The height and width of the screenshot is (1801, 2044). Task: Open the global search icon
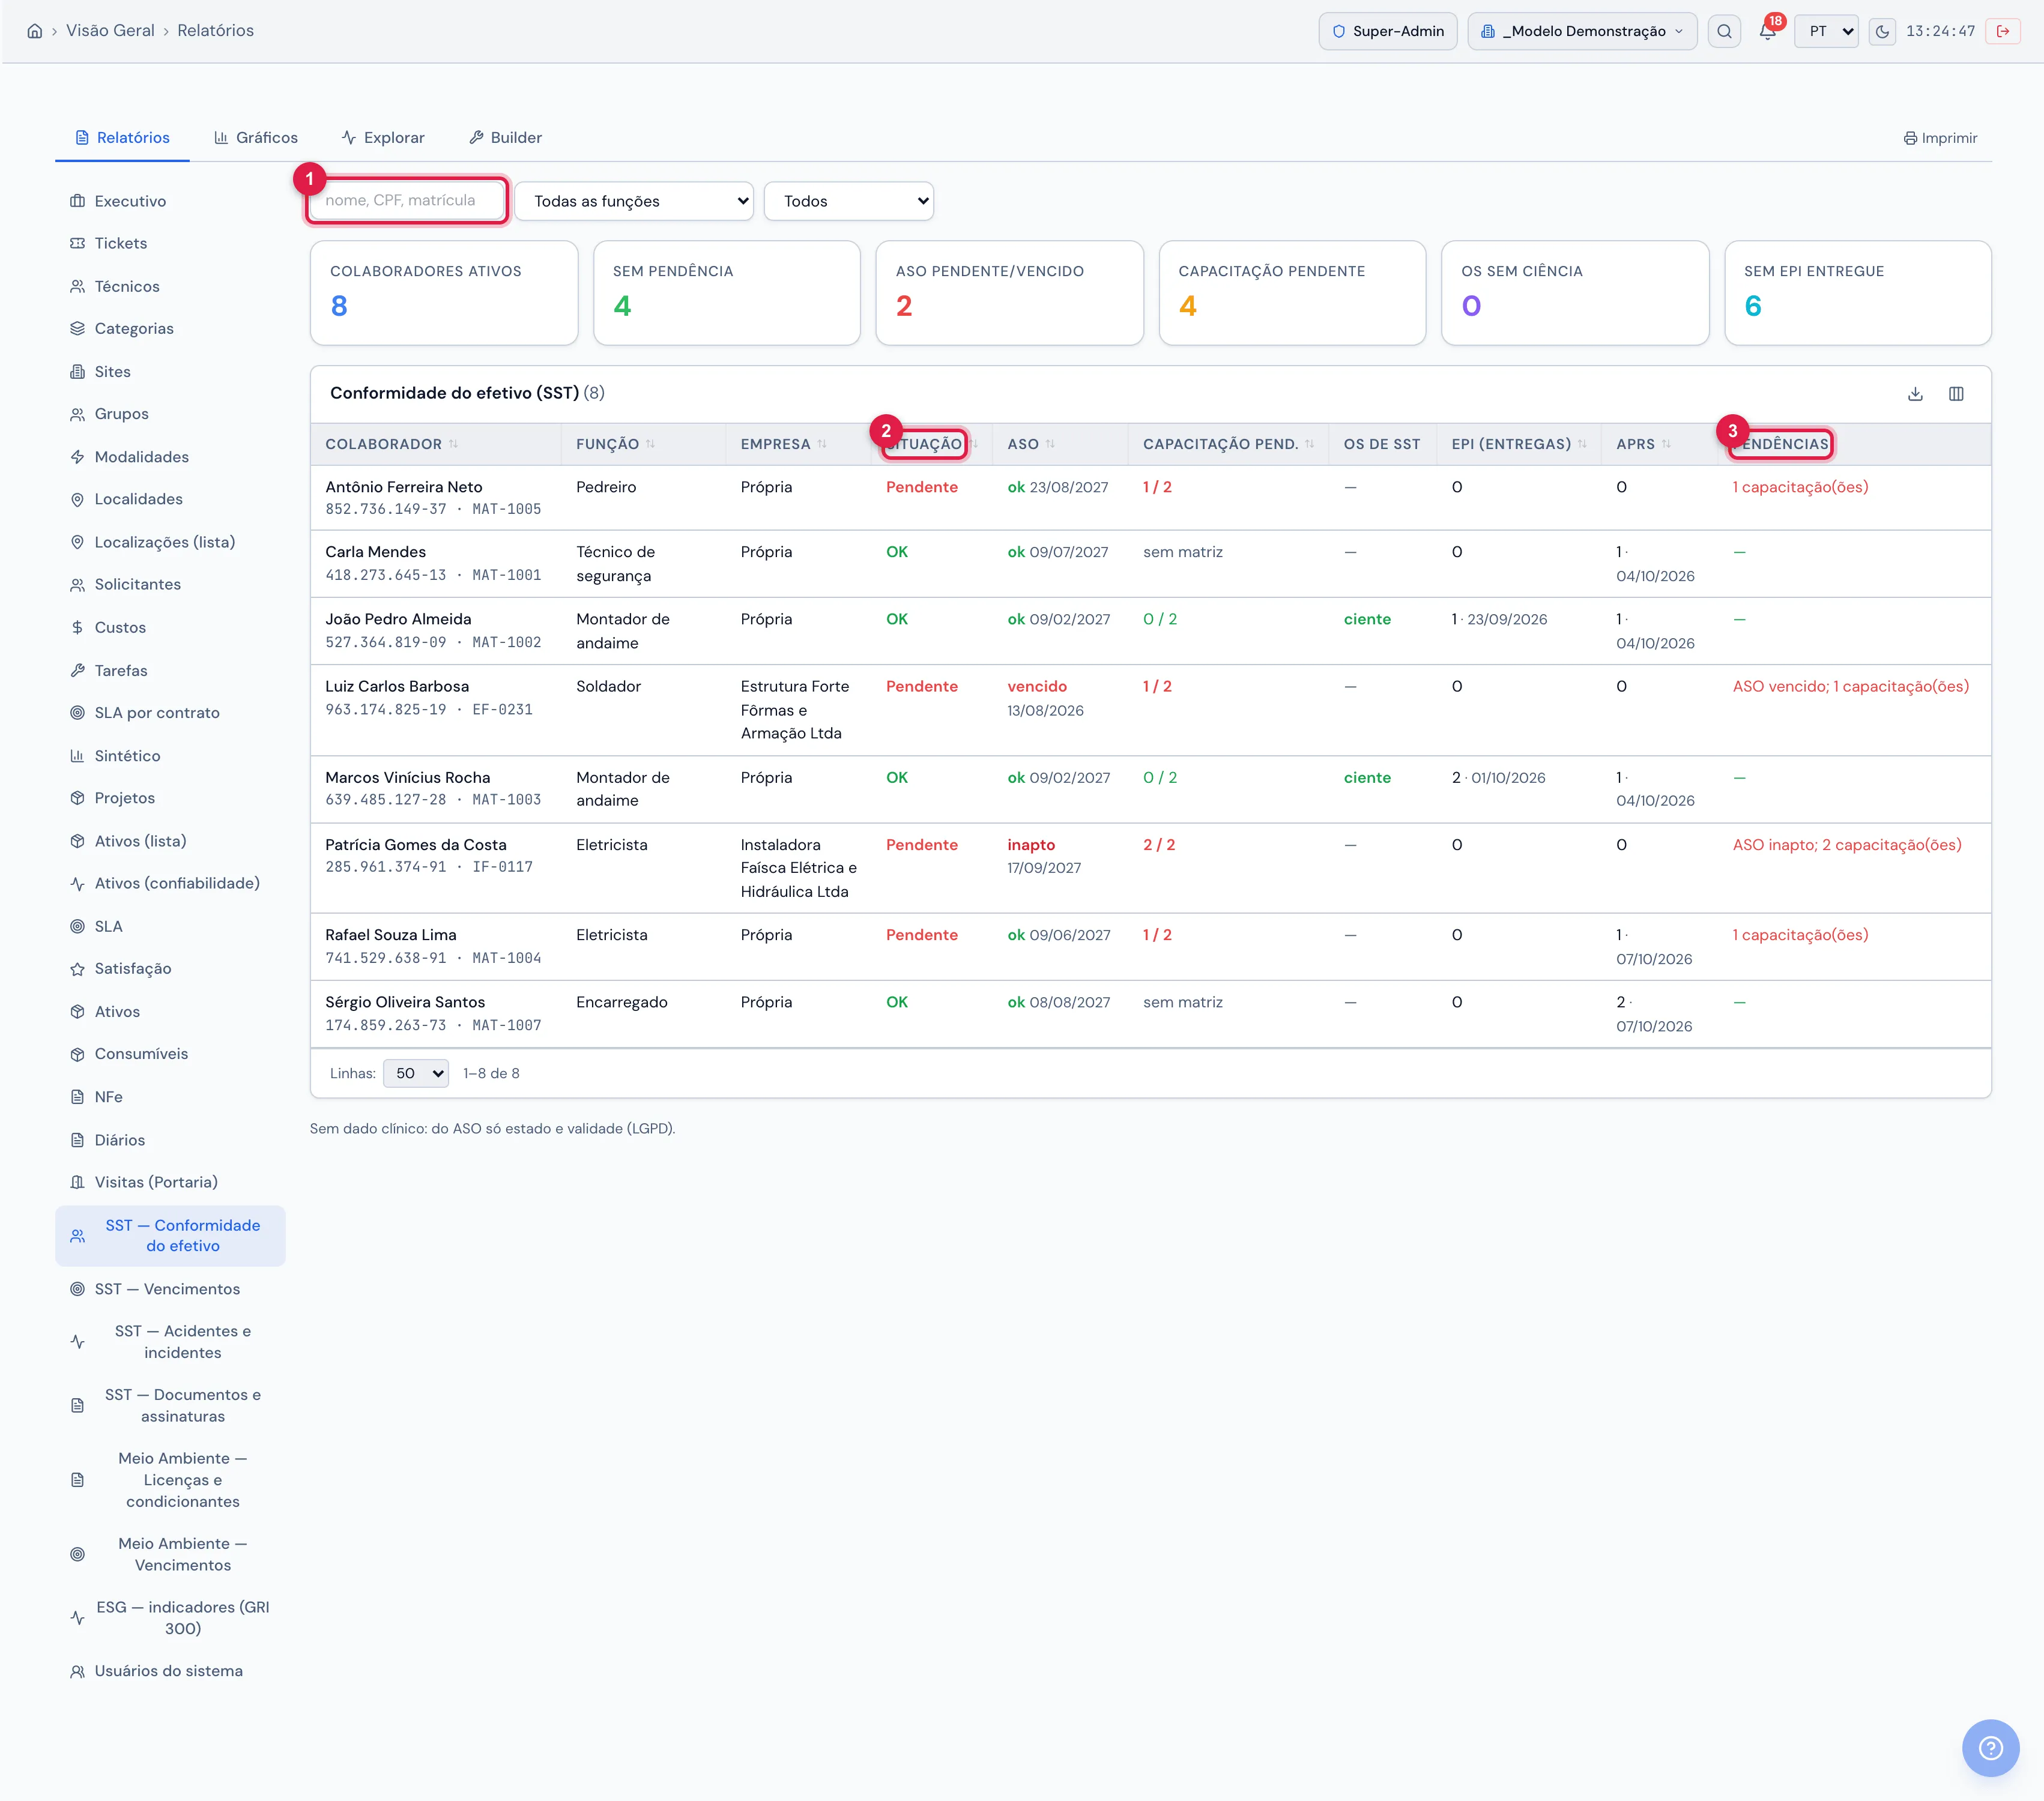coord(1724,31)
